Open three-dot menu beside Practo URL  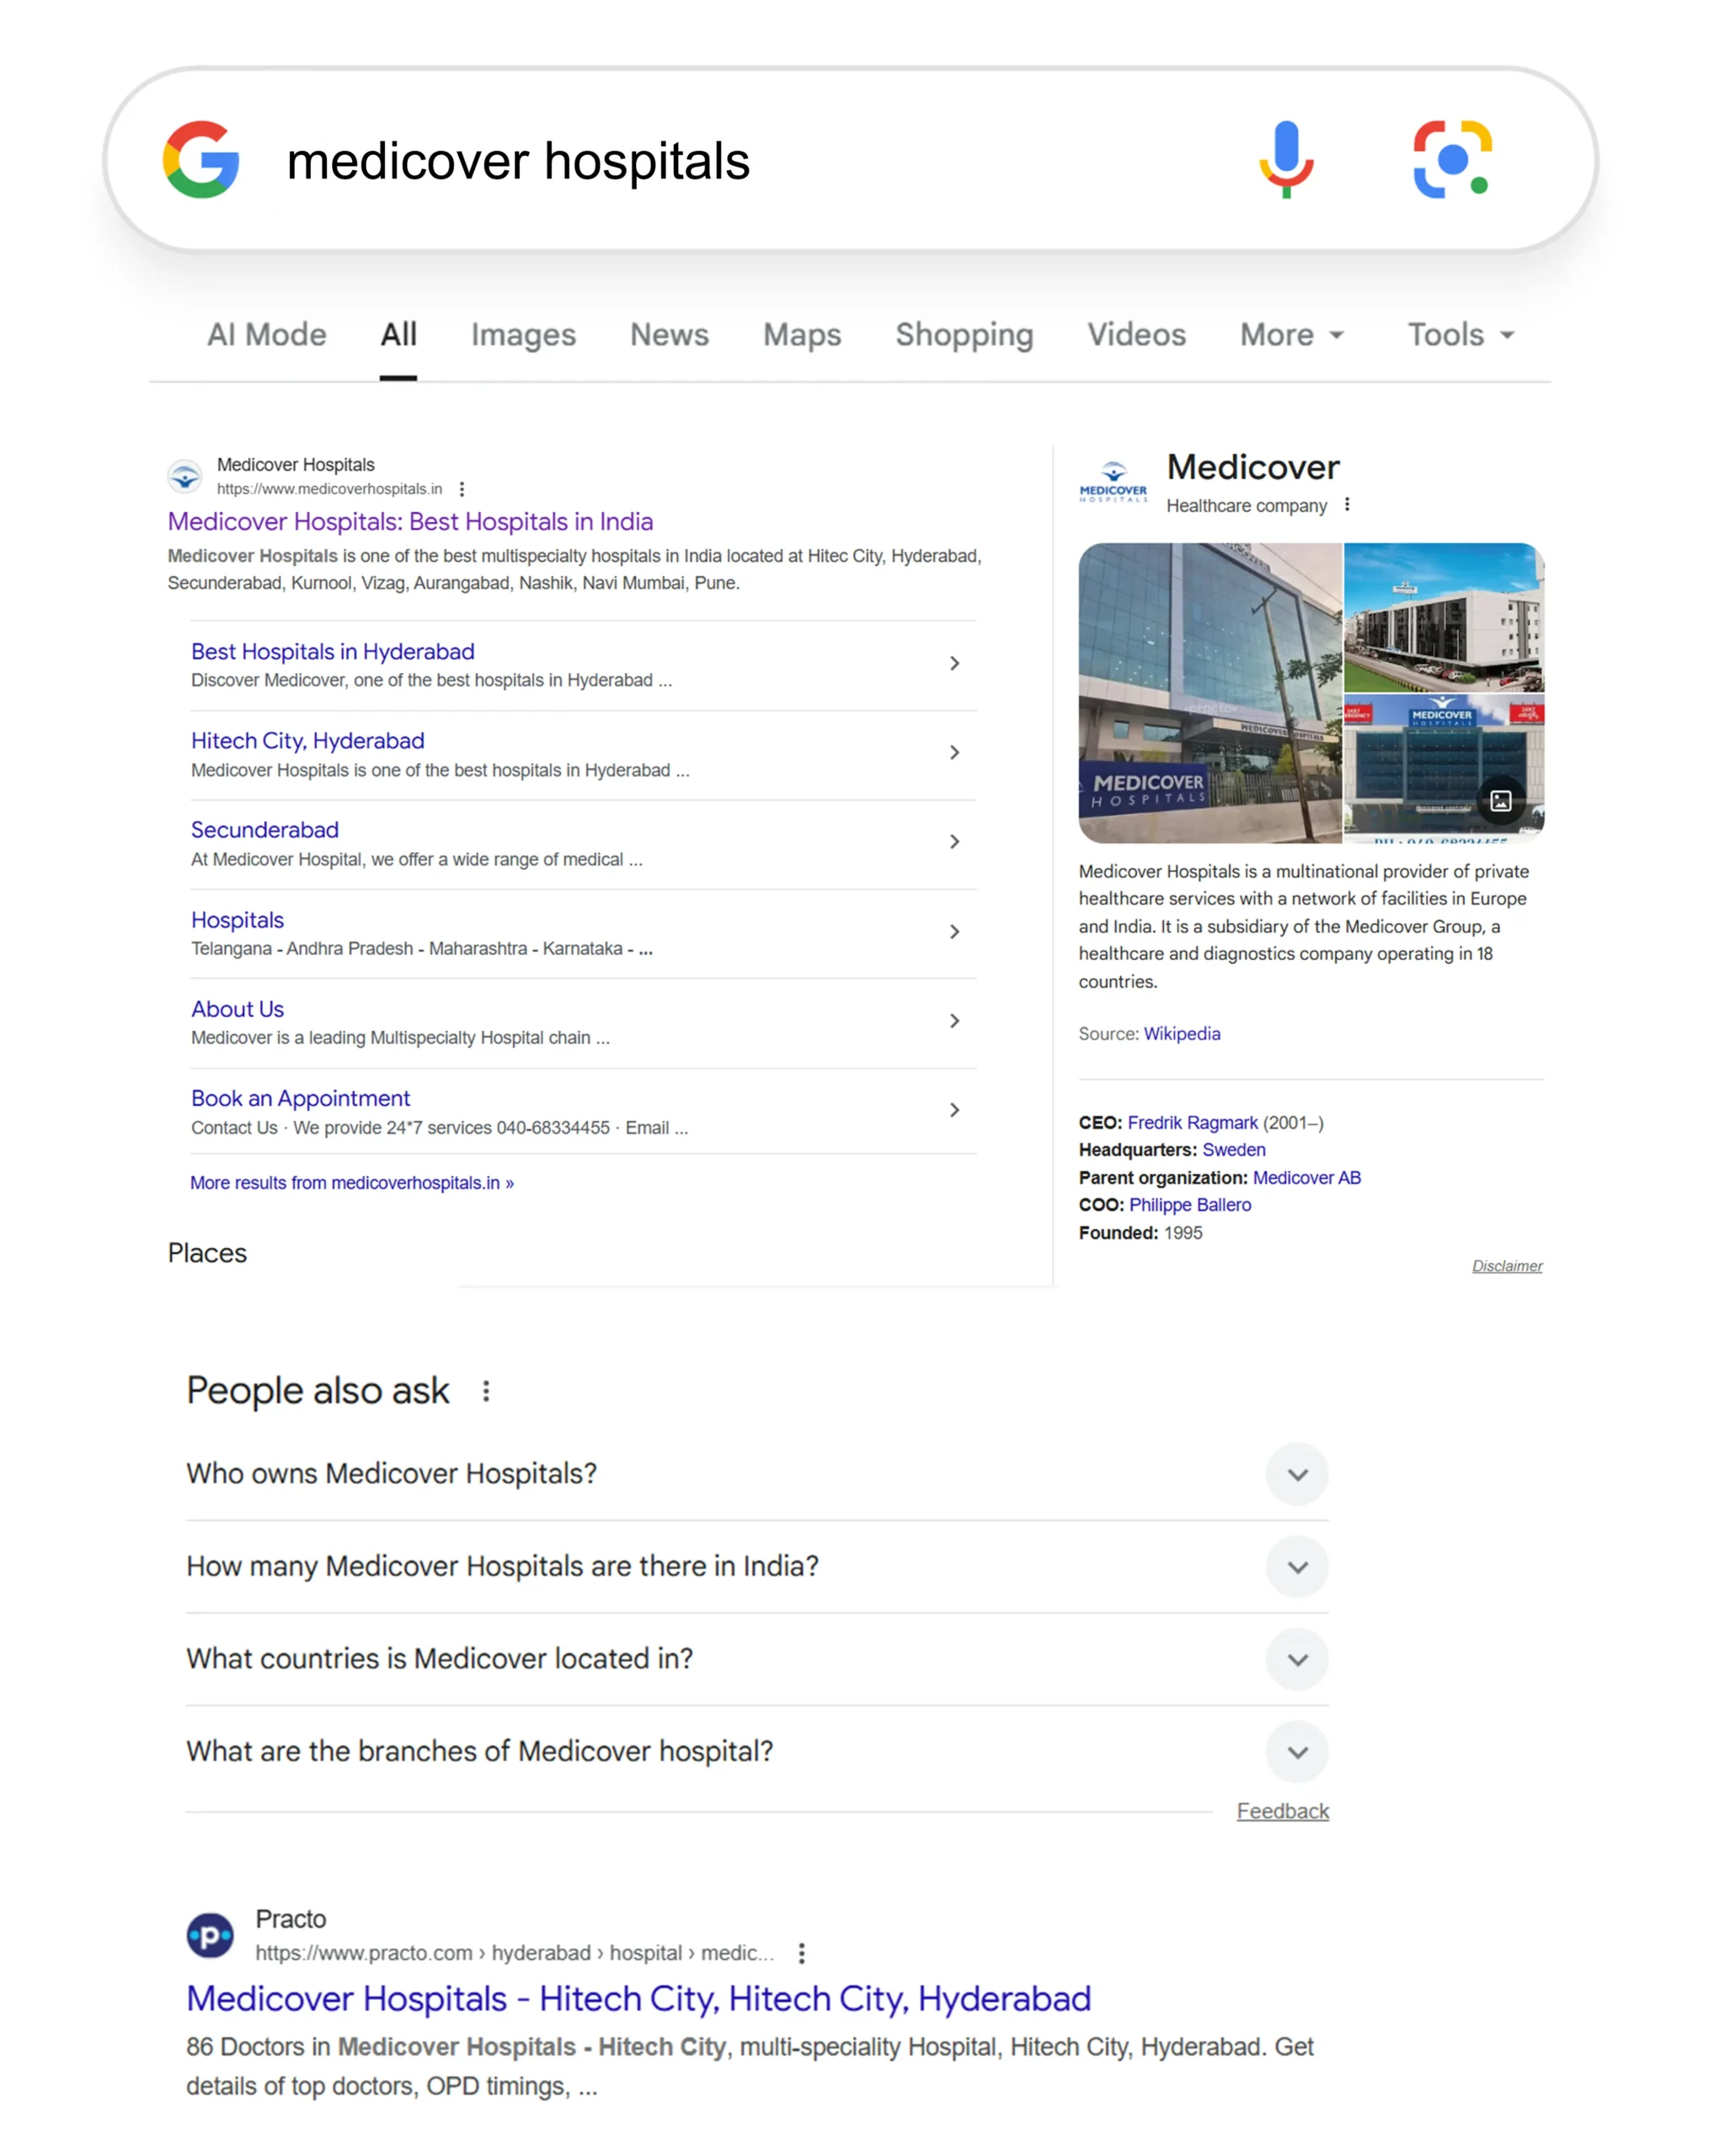pos(801,1953)
